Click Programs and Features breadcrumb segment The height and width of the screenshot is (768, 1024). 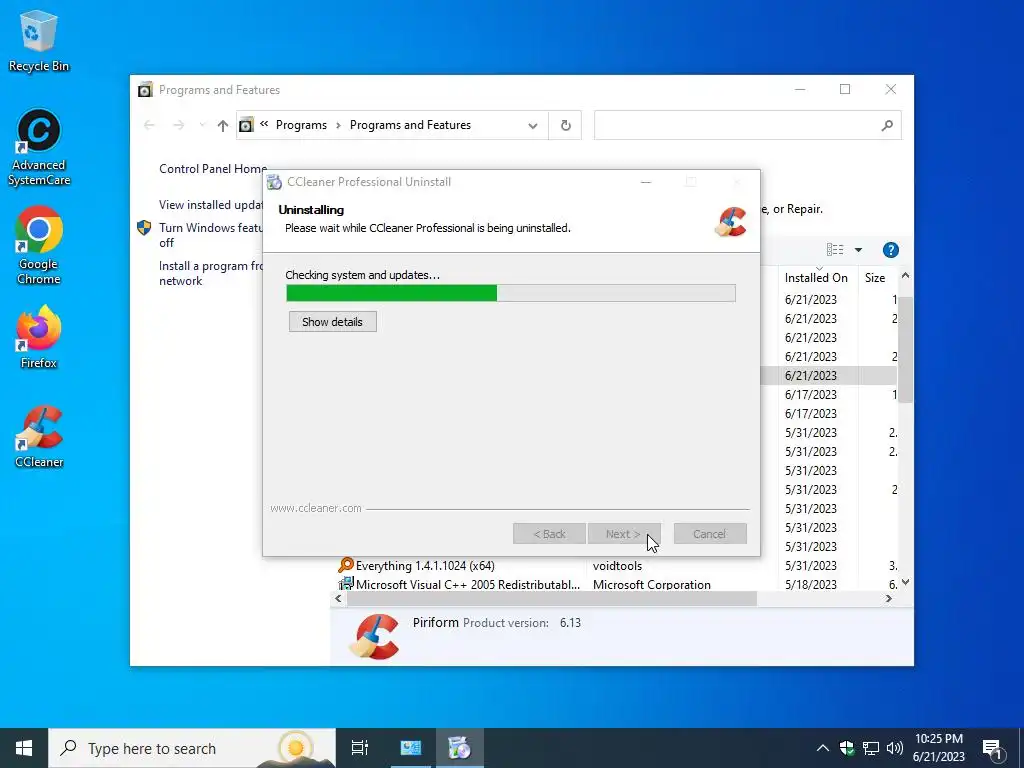(x=410, y=125)
